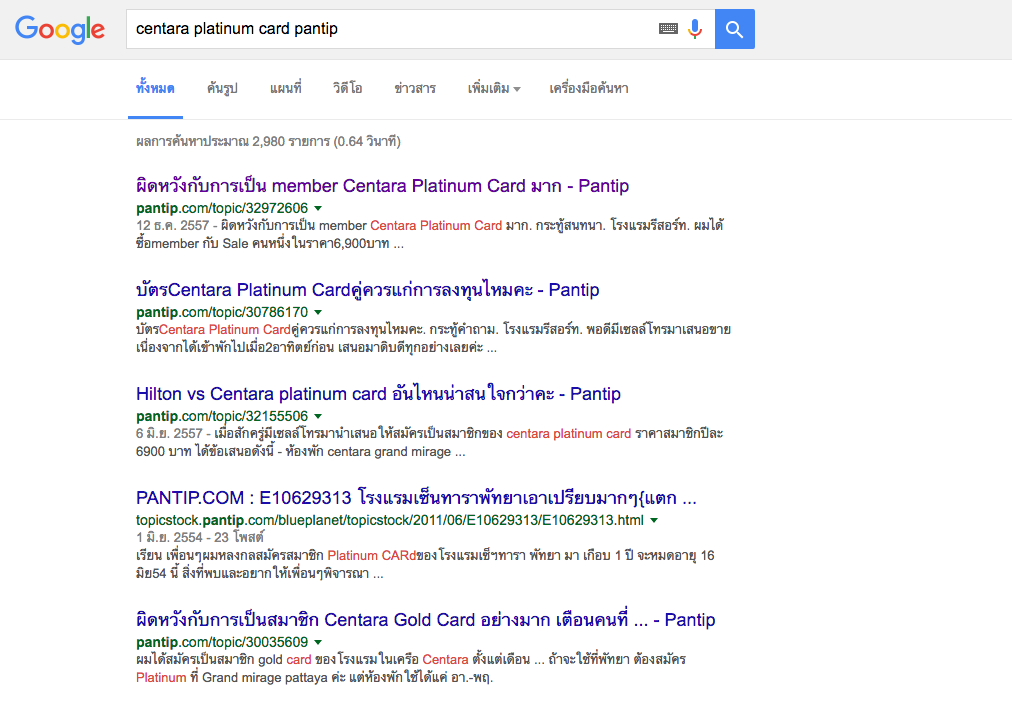Click the Google logo
1012x702 pixels.
click(x=59, y=30)
